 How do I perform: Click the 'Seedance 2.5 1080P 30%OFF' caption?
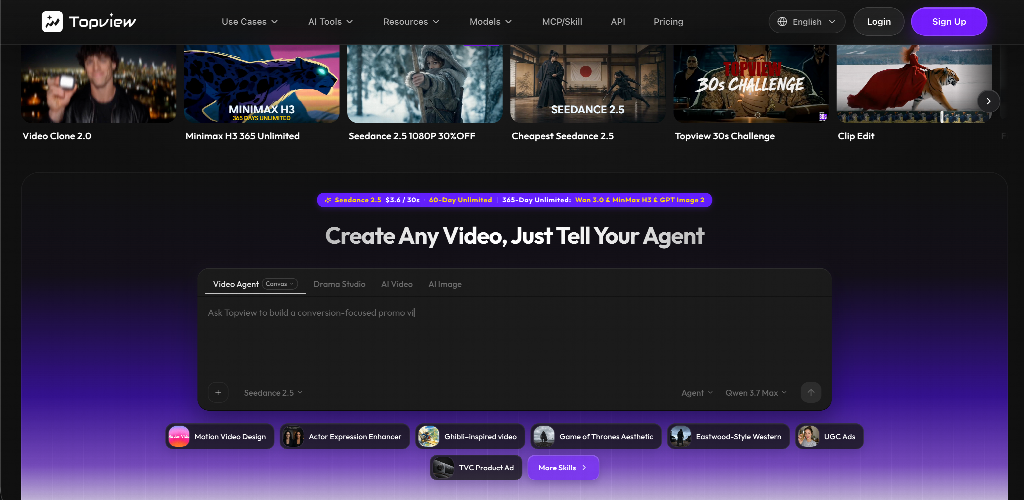click(x=412, y=136)
